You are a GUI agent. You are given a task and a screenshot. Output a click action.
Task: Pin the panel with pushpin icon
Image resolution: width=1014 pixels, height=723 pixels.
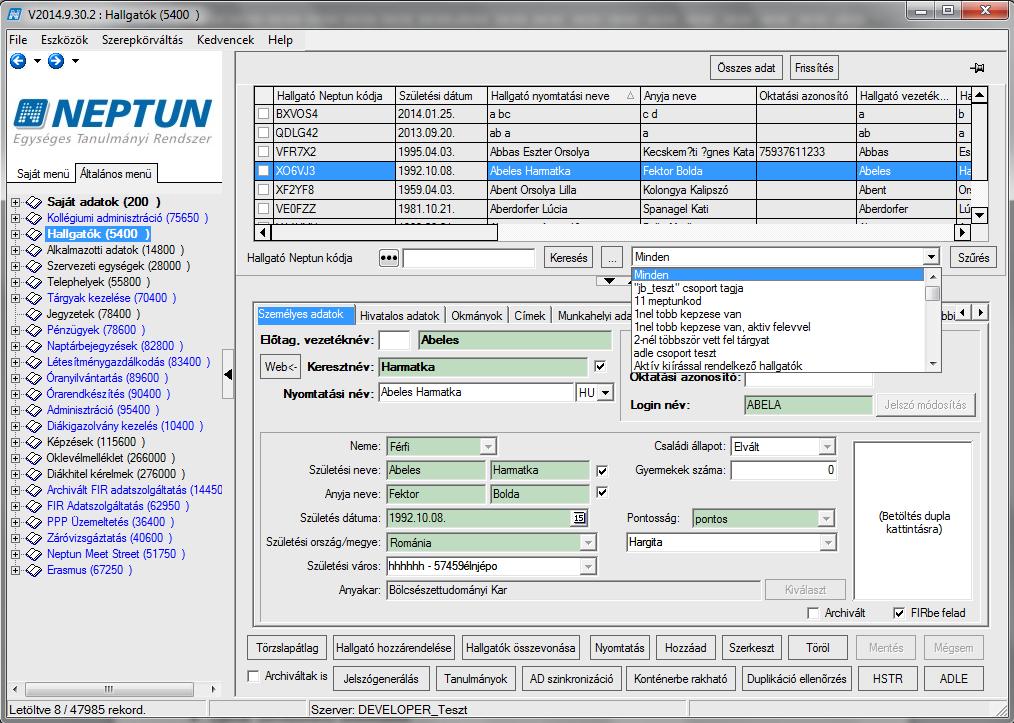pyautogui.click(x=977, y=68)
